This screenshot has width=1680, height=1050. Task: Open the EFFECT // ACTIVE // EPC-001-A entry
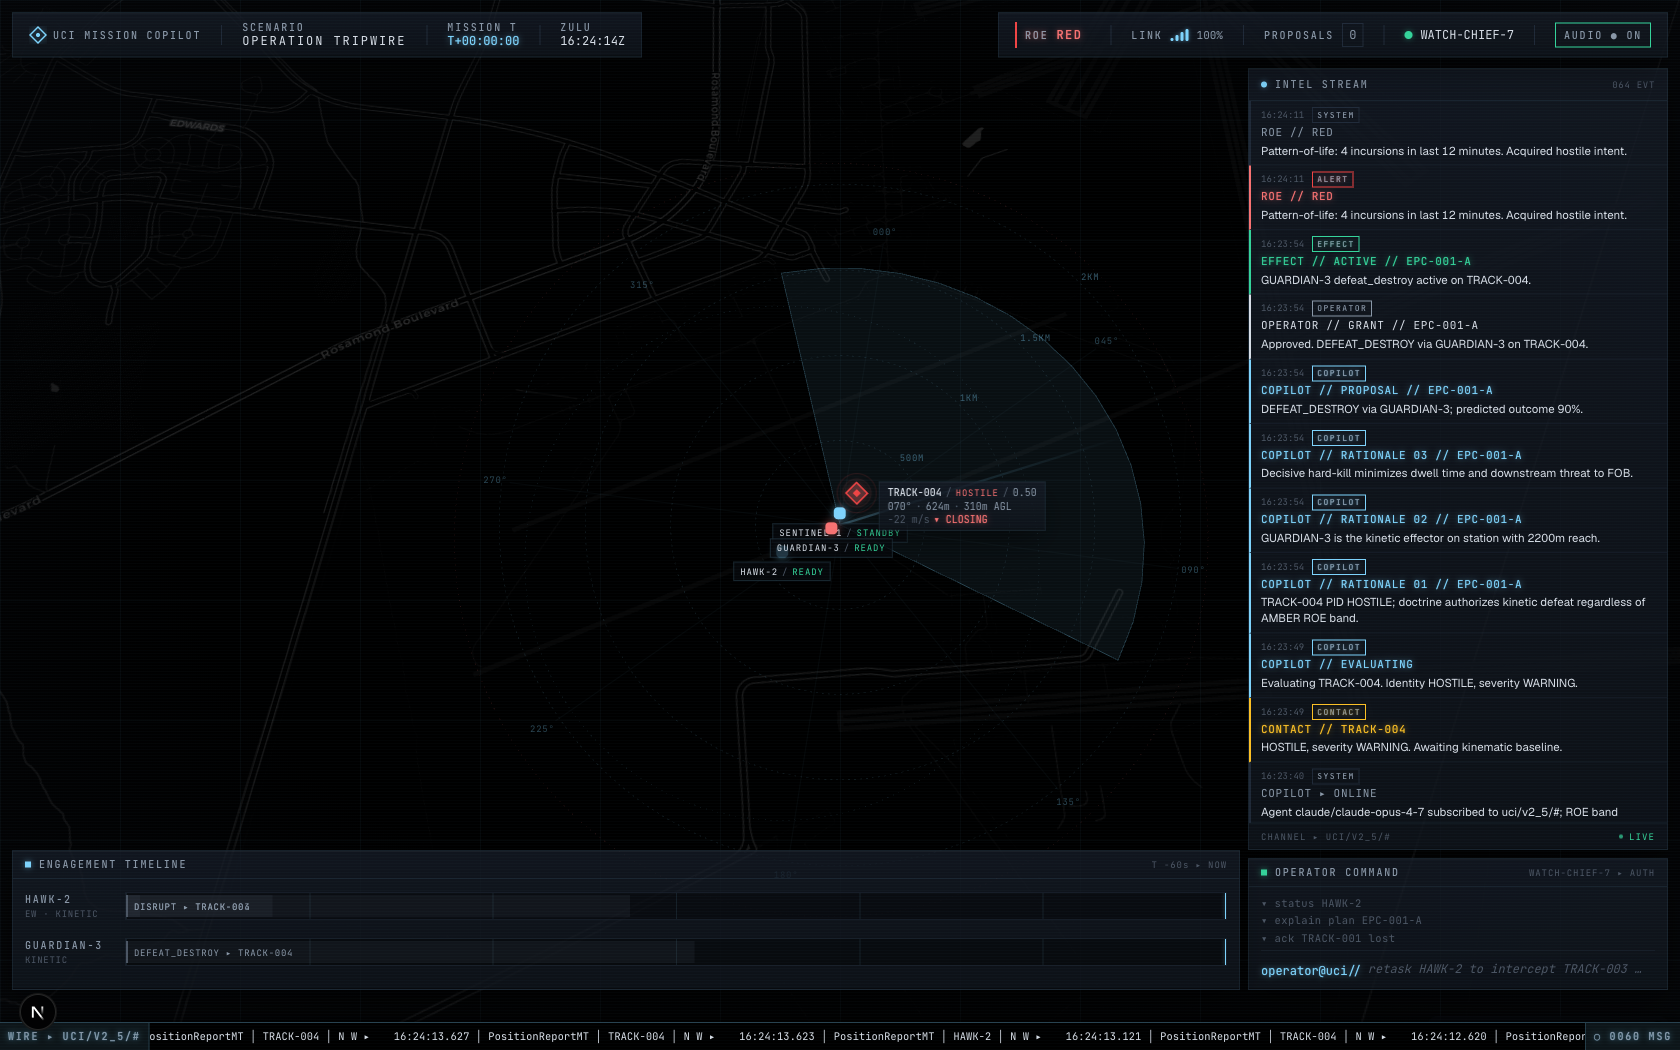pyautogui.click(x=1458, y=262)
